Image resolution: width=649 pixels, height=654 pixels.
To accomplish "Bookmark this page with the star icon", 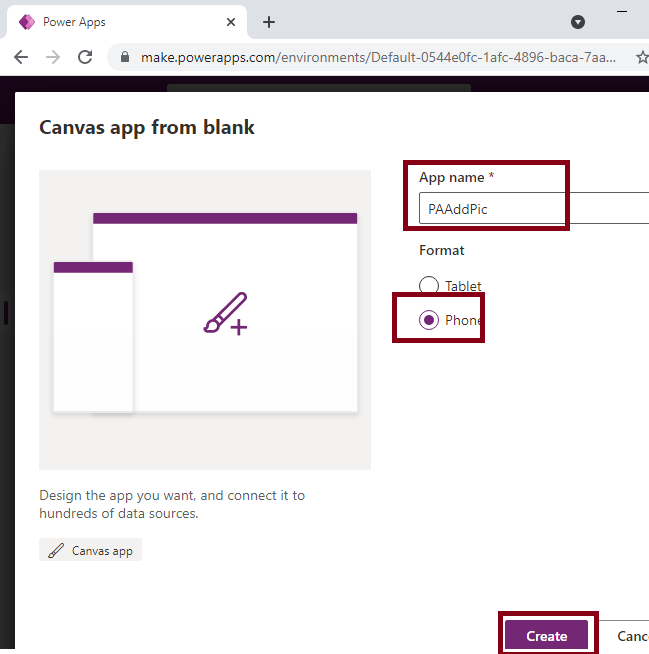I will pos(642,57).
